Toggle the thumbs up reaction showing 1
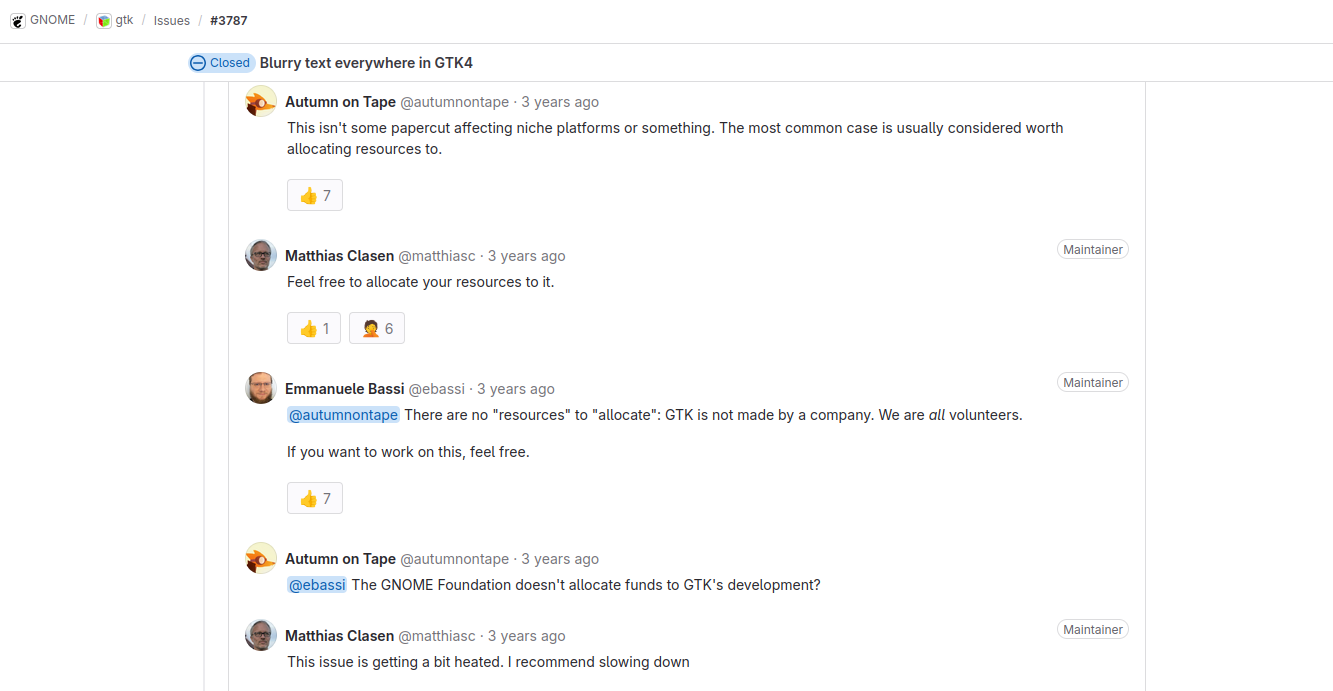The width and height of the screenshot is (1333, 691). coord(314,328)
